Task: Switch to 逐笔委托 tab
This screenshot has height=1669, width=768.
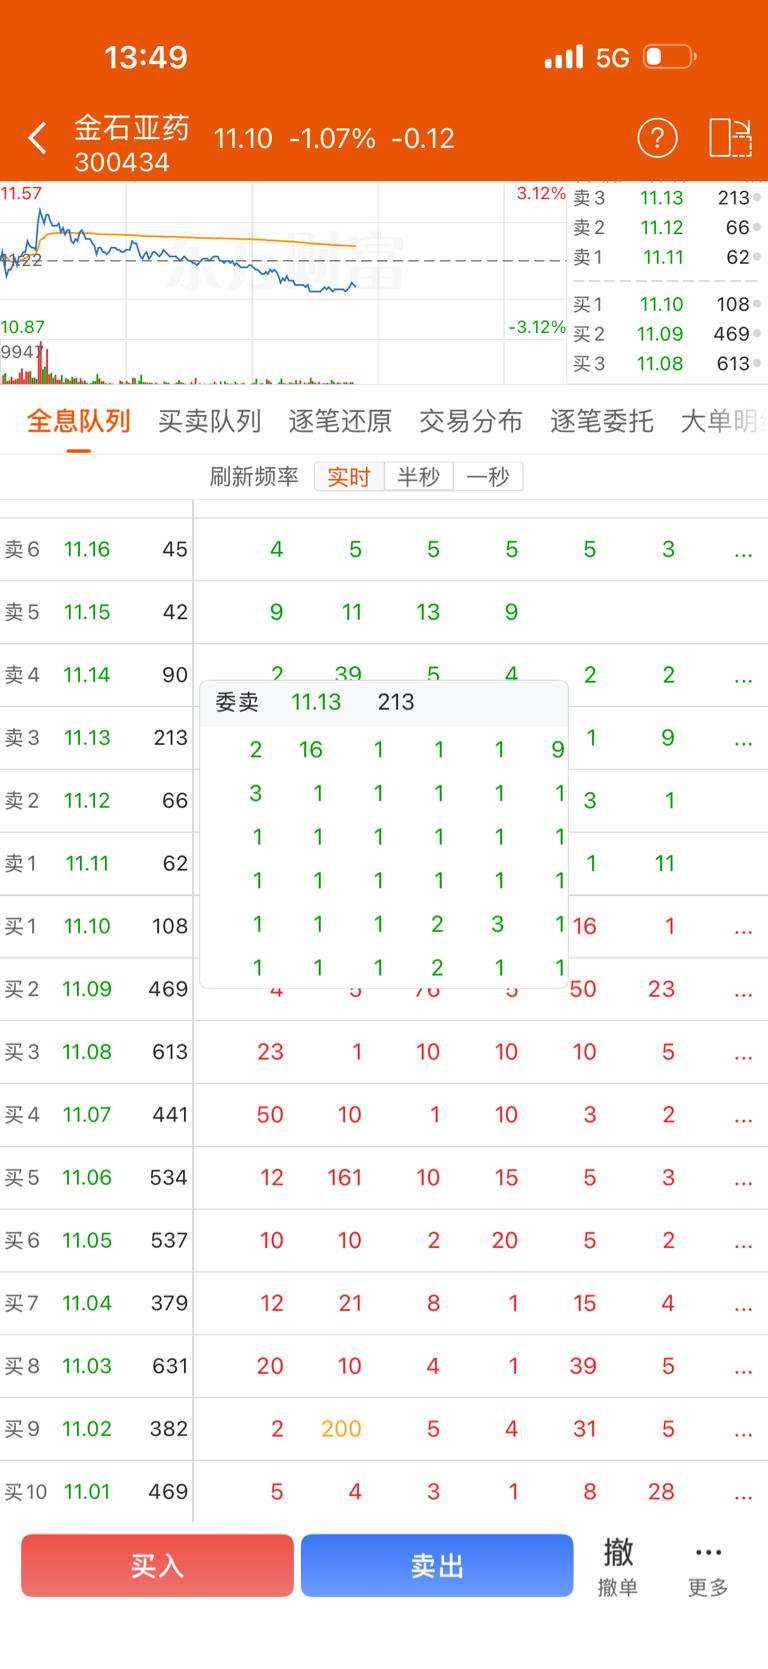Action: point(602,421)
